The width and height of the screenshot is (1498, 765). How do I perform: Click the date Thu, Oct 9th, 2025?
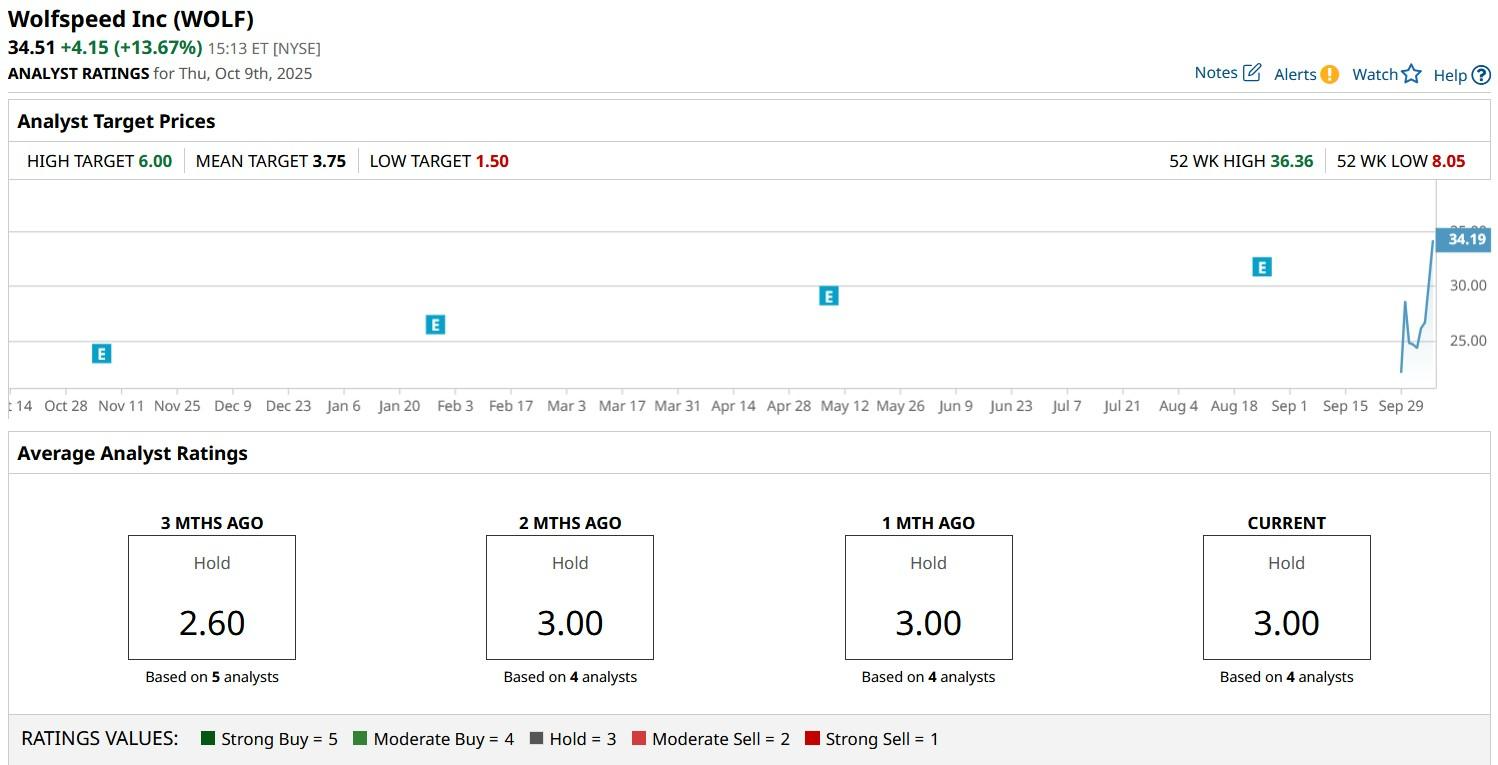[245, 74]
